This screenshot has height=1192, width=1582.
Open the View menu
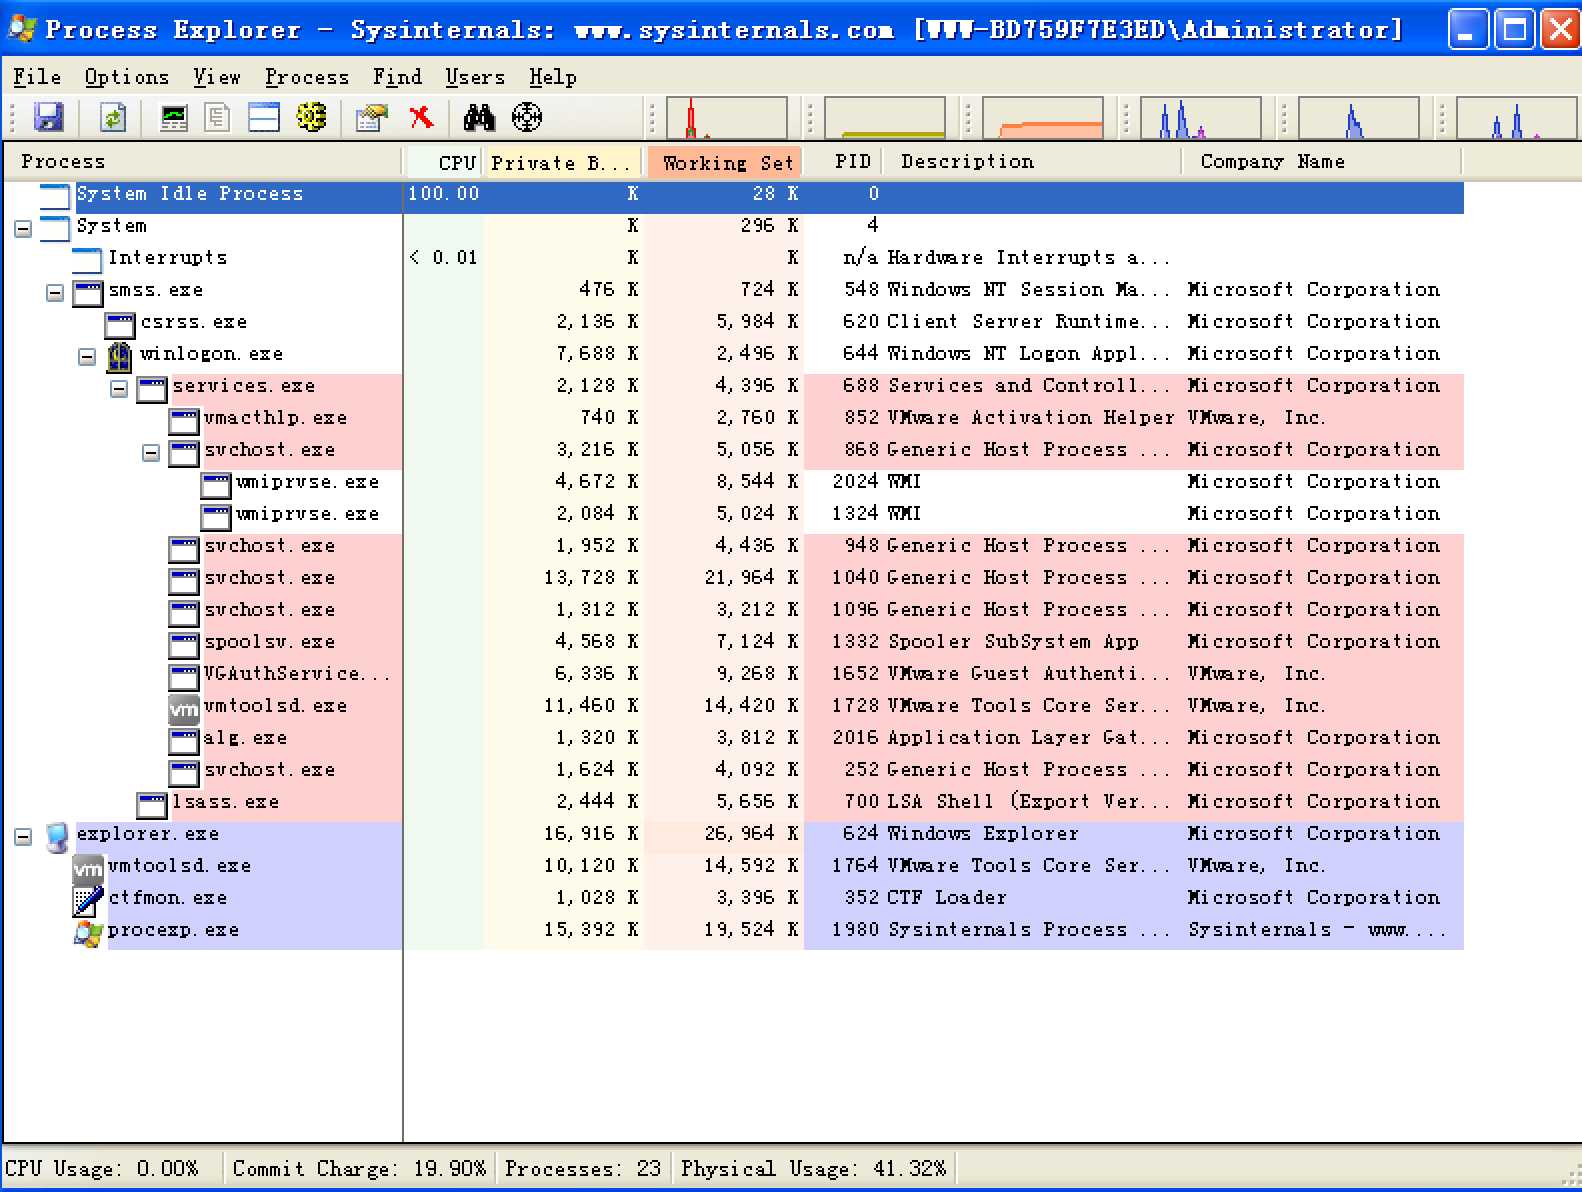(217, 77)
